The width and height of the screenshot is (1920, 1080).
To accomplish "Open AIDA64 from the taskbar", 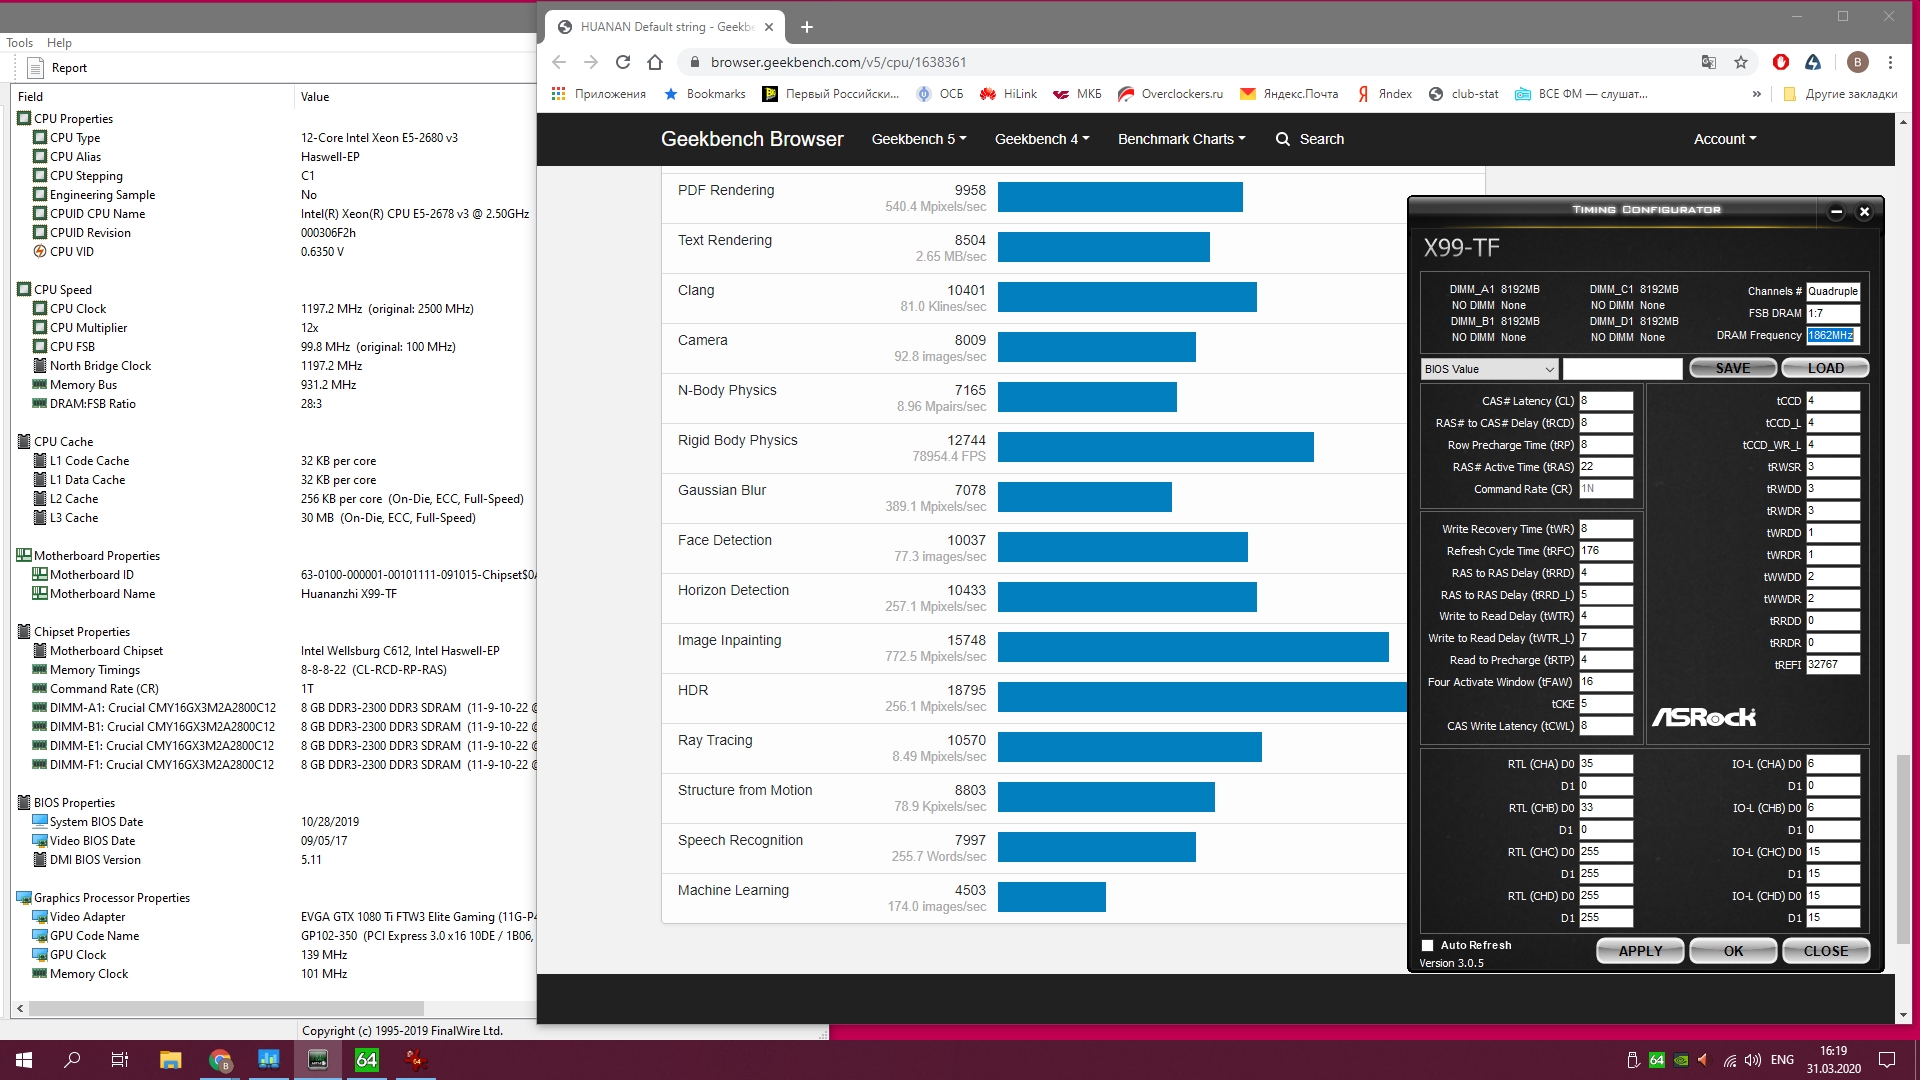I will (367, 1060).
